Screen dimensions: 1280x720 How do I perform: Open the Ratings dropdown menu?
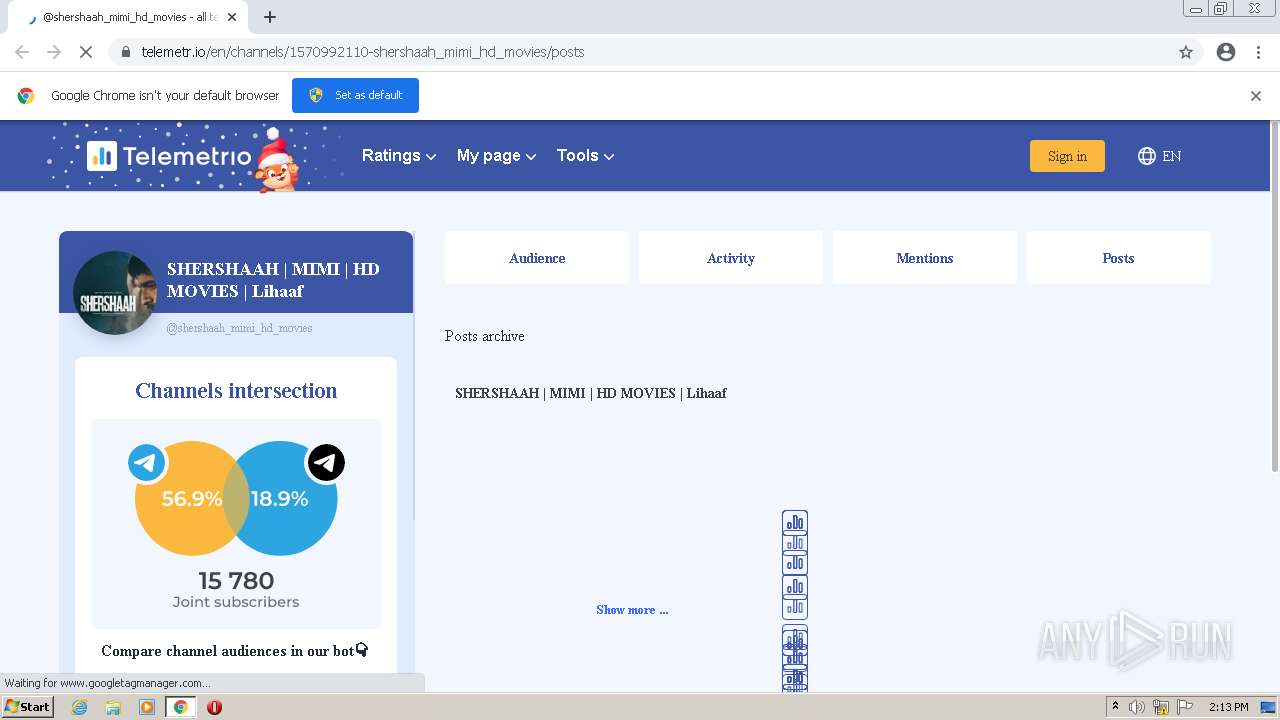tap(398, 156)
